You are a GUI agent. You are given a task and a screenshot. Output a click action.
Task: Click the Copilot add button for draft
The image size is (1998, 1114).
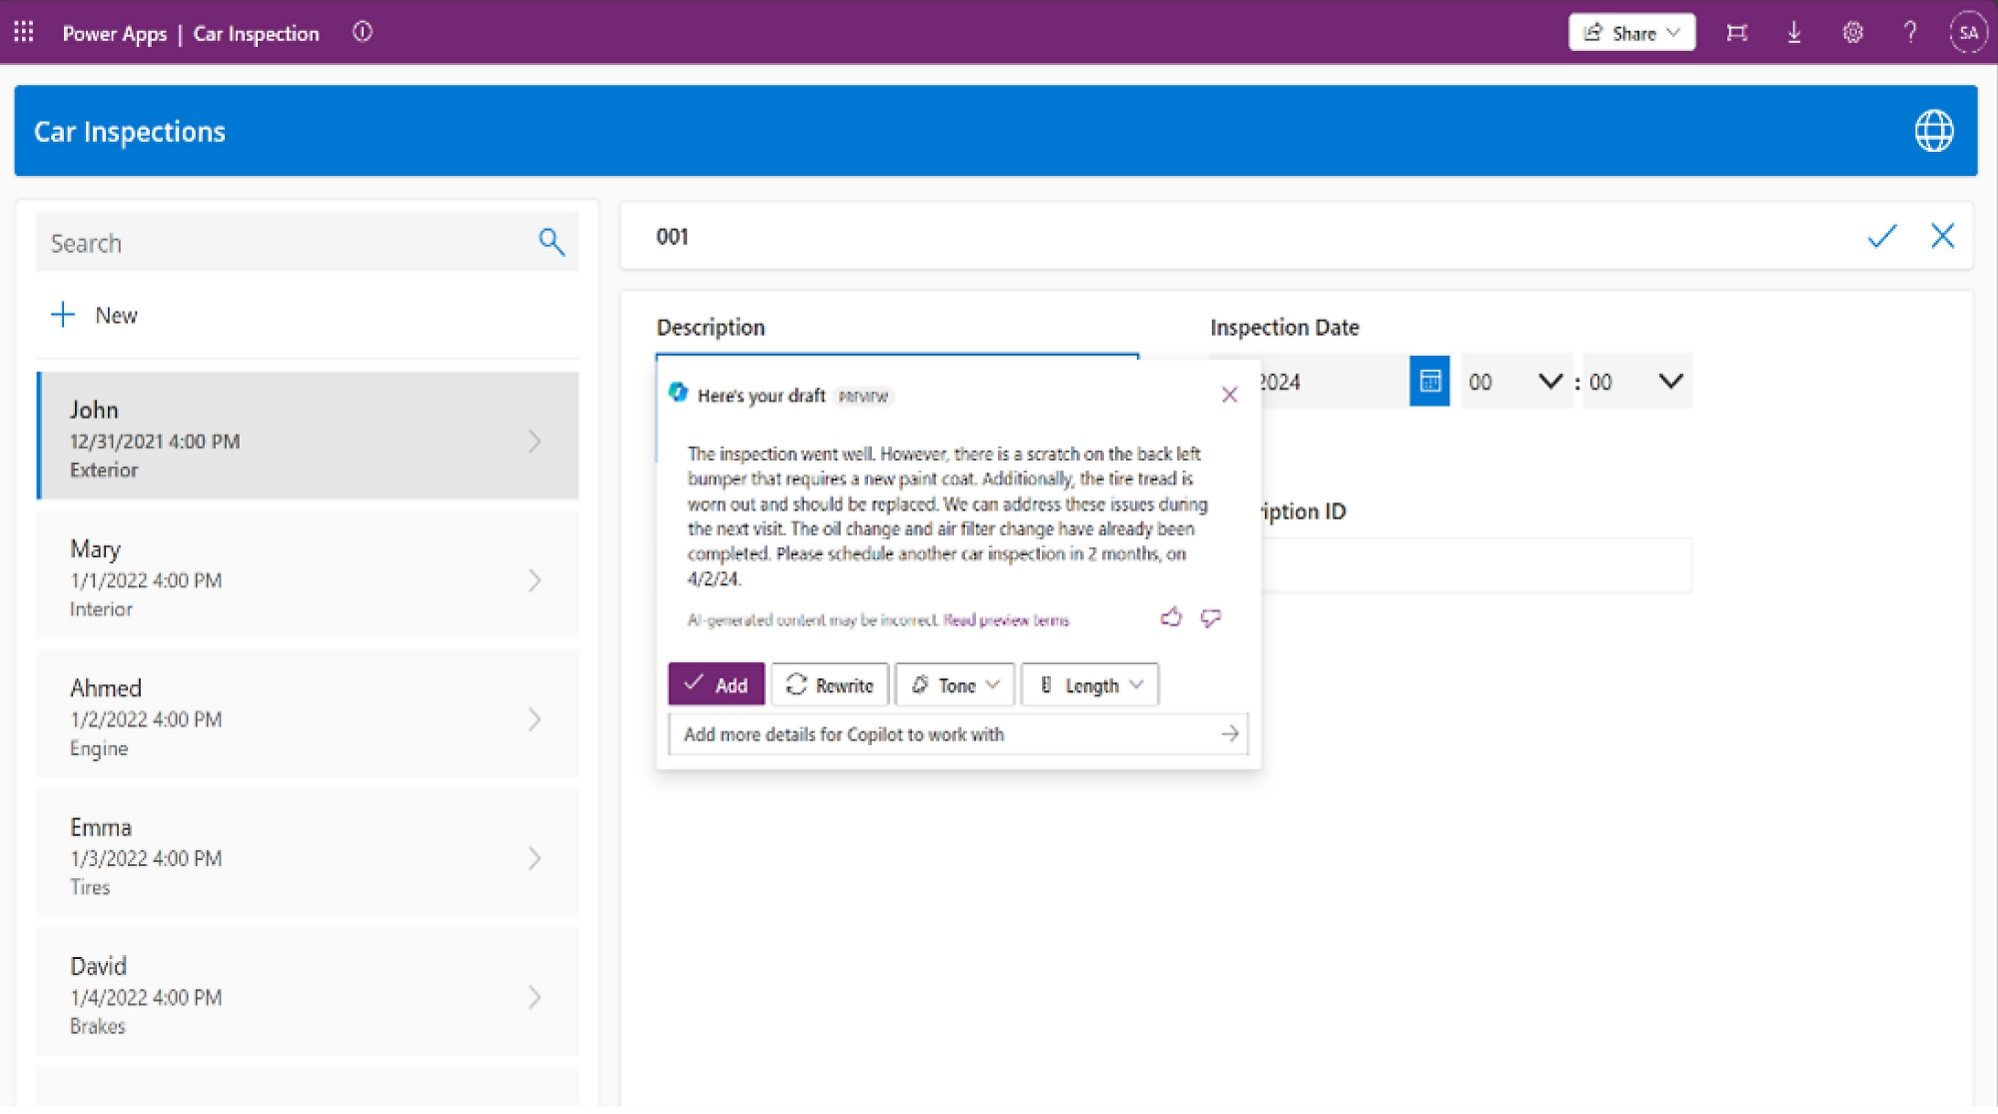click(714, 683)
